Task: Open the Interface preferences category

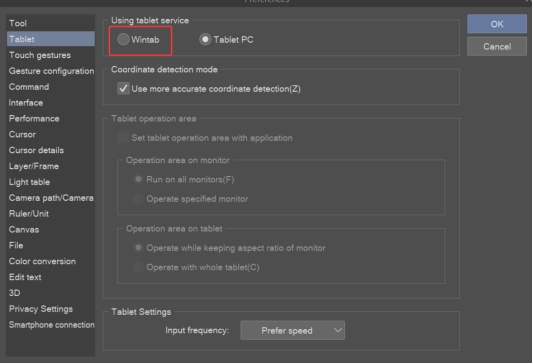Action: [x=51, y=103]
